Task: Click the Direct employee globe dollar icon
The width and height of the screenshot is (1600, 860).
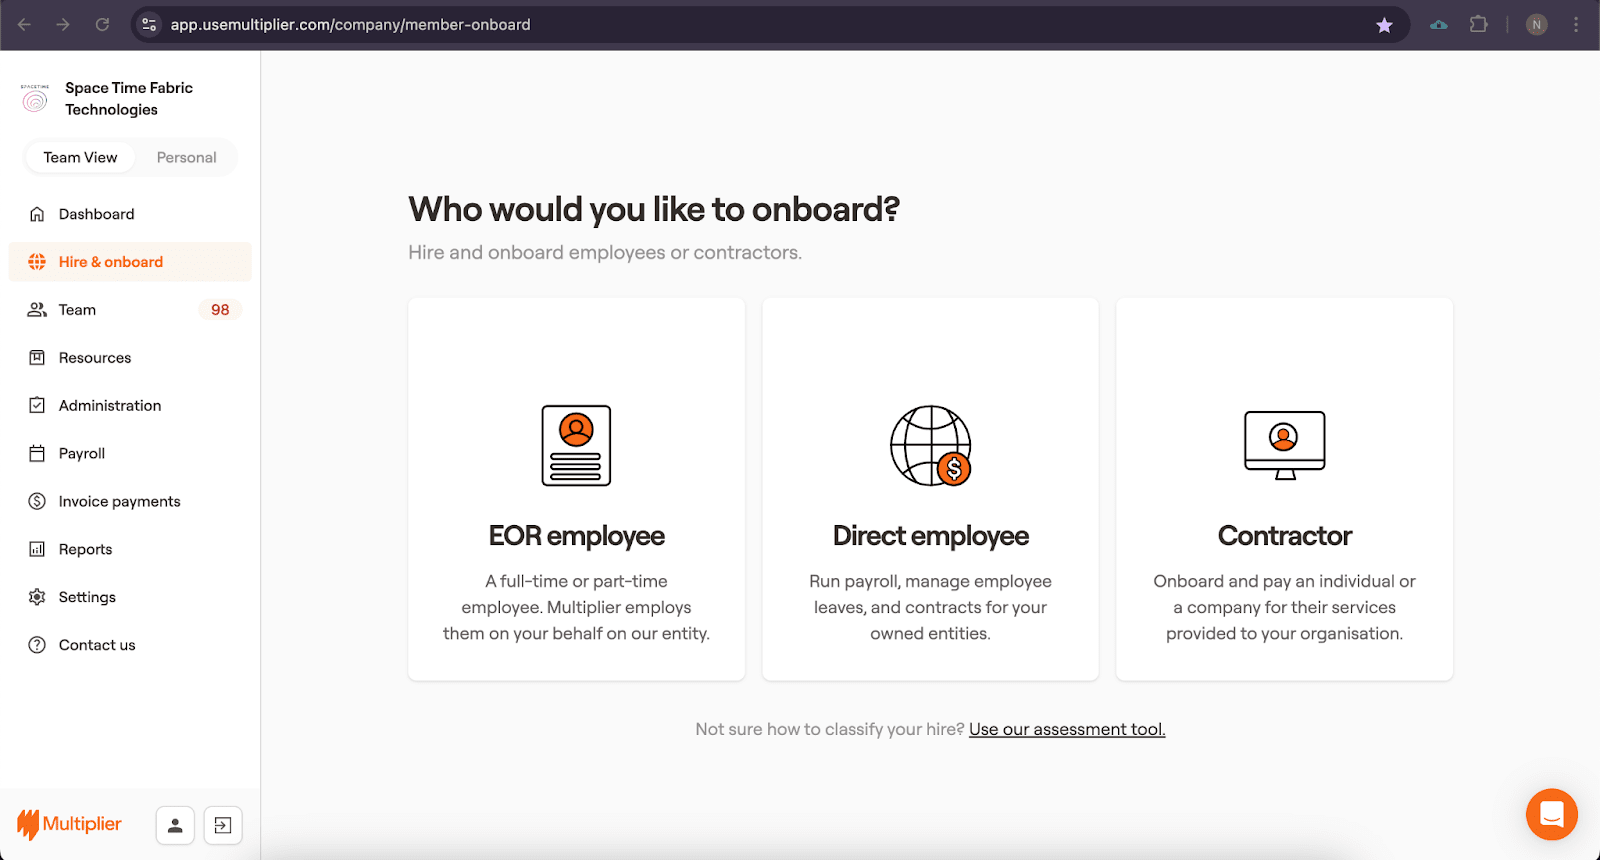Action: pyautogui.click(x=931, y=446)
